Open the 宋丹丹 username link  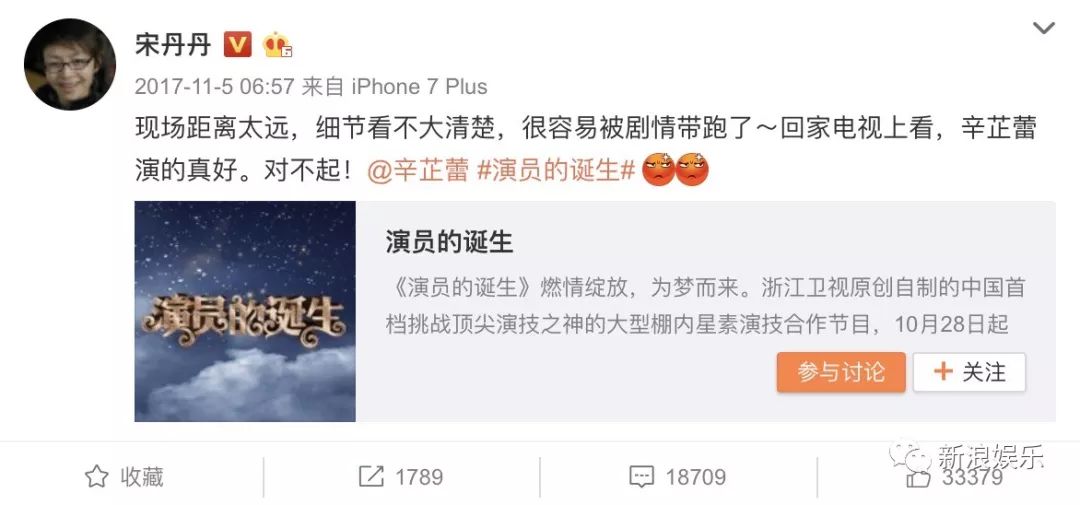point(173,45)
